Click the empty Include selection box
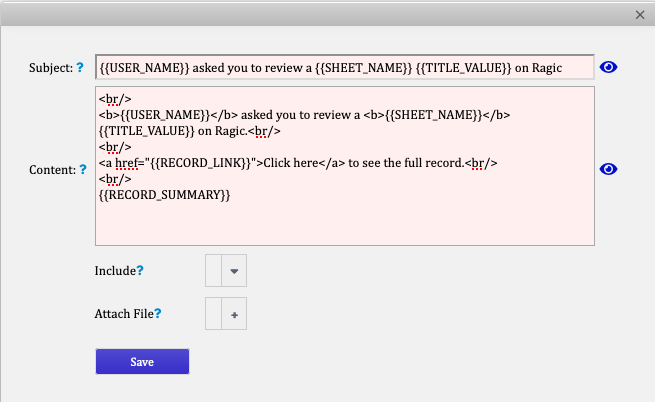 213,271
